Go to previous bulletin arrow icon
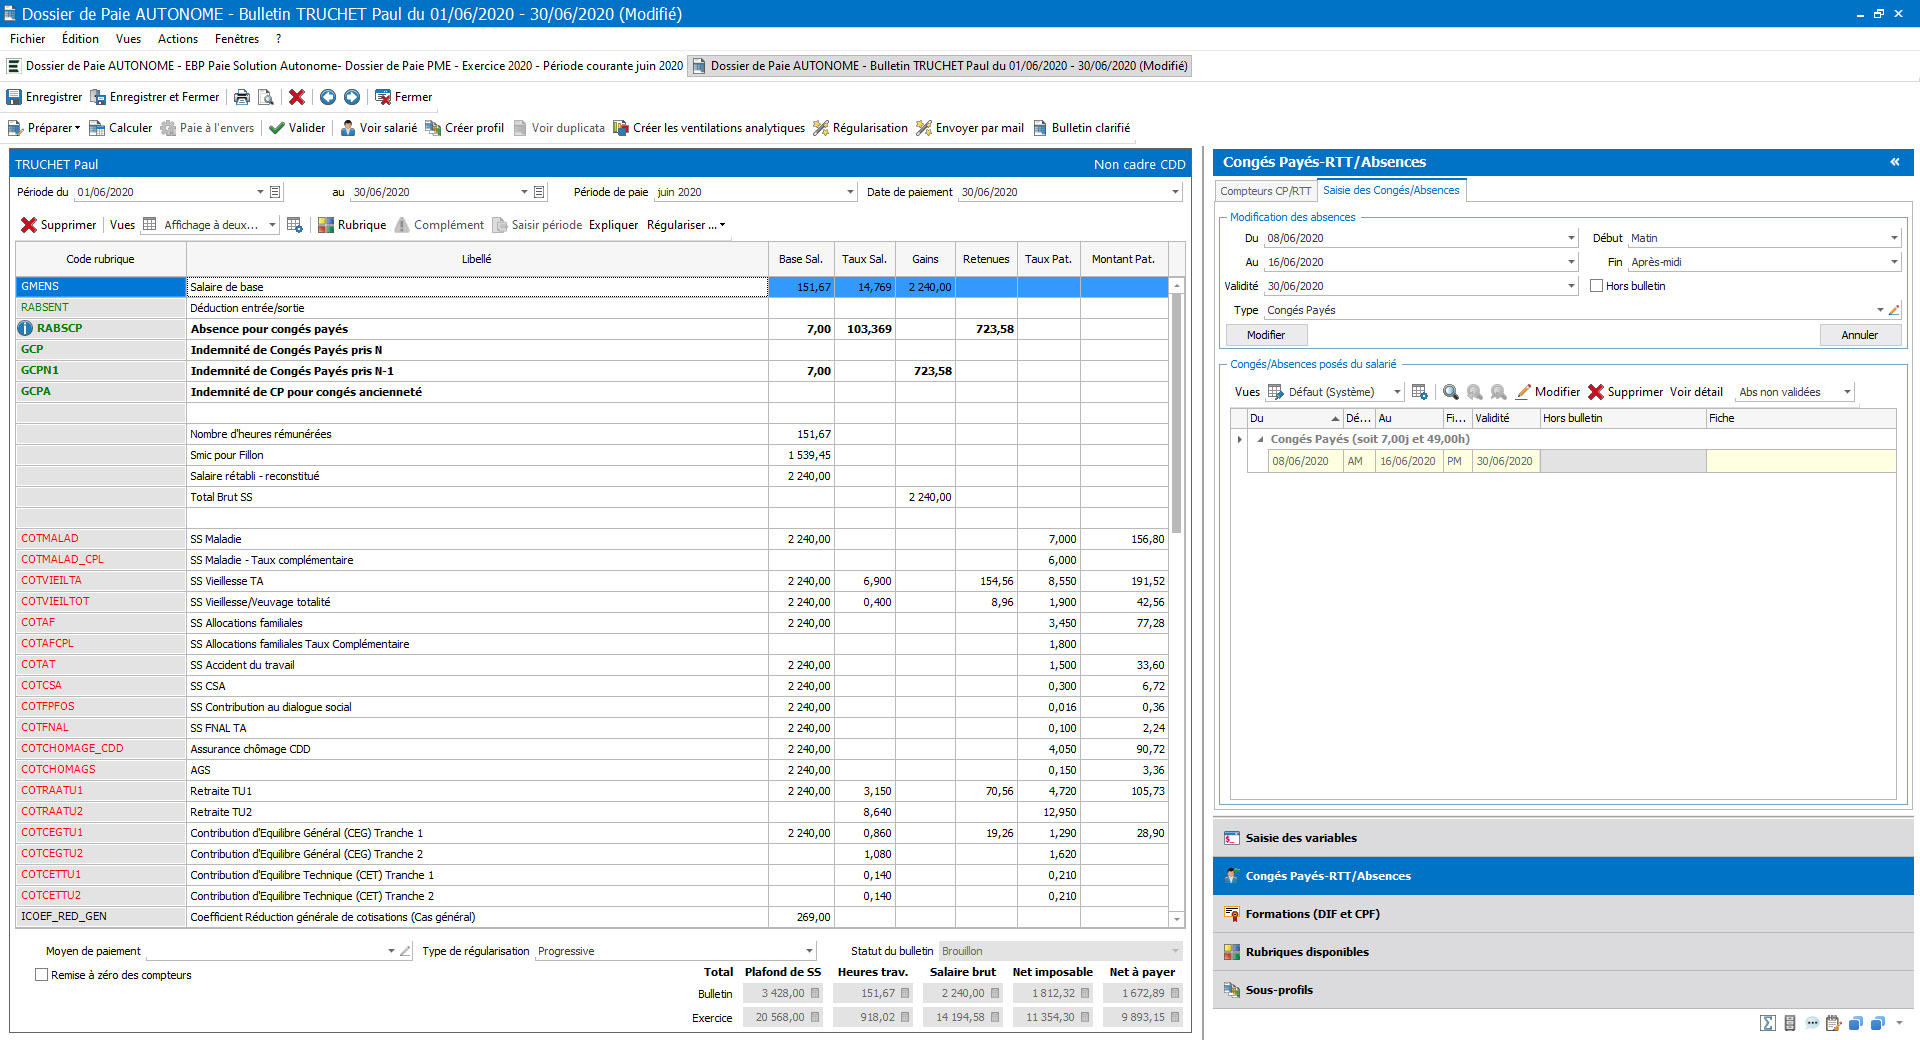The width and height of the screenshot is (1920, 1040). click(x=328, y=97)
